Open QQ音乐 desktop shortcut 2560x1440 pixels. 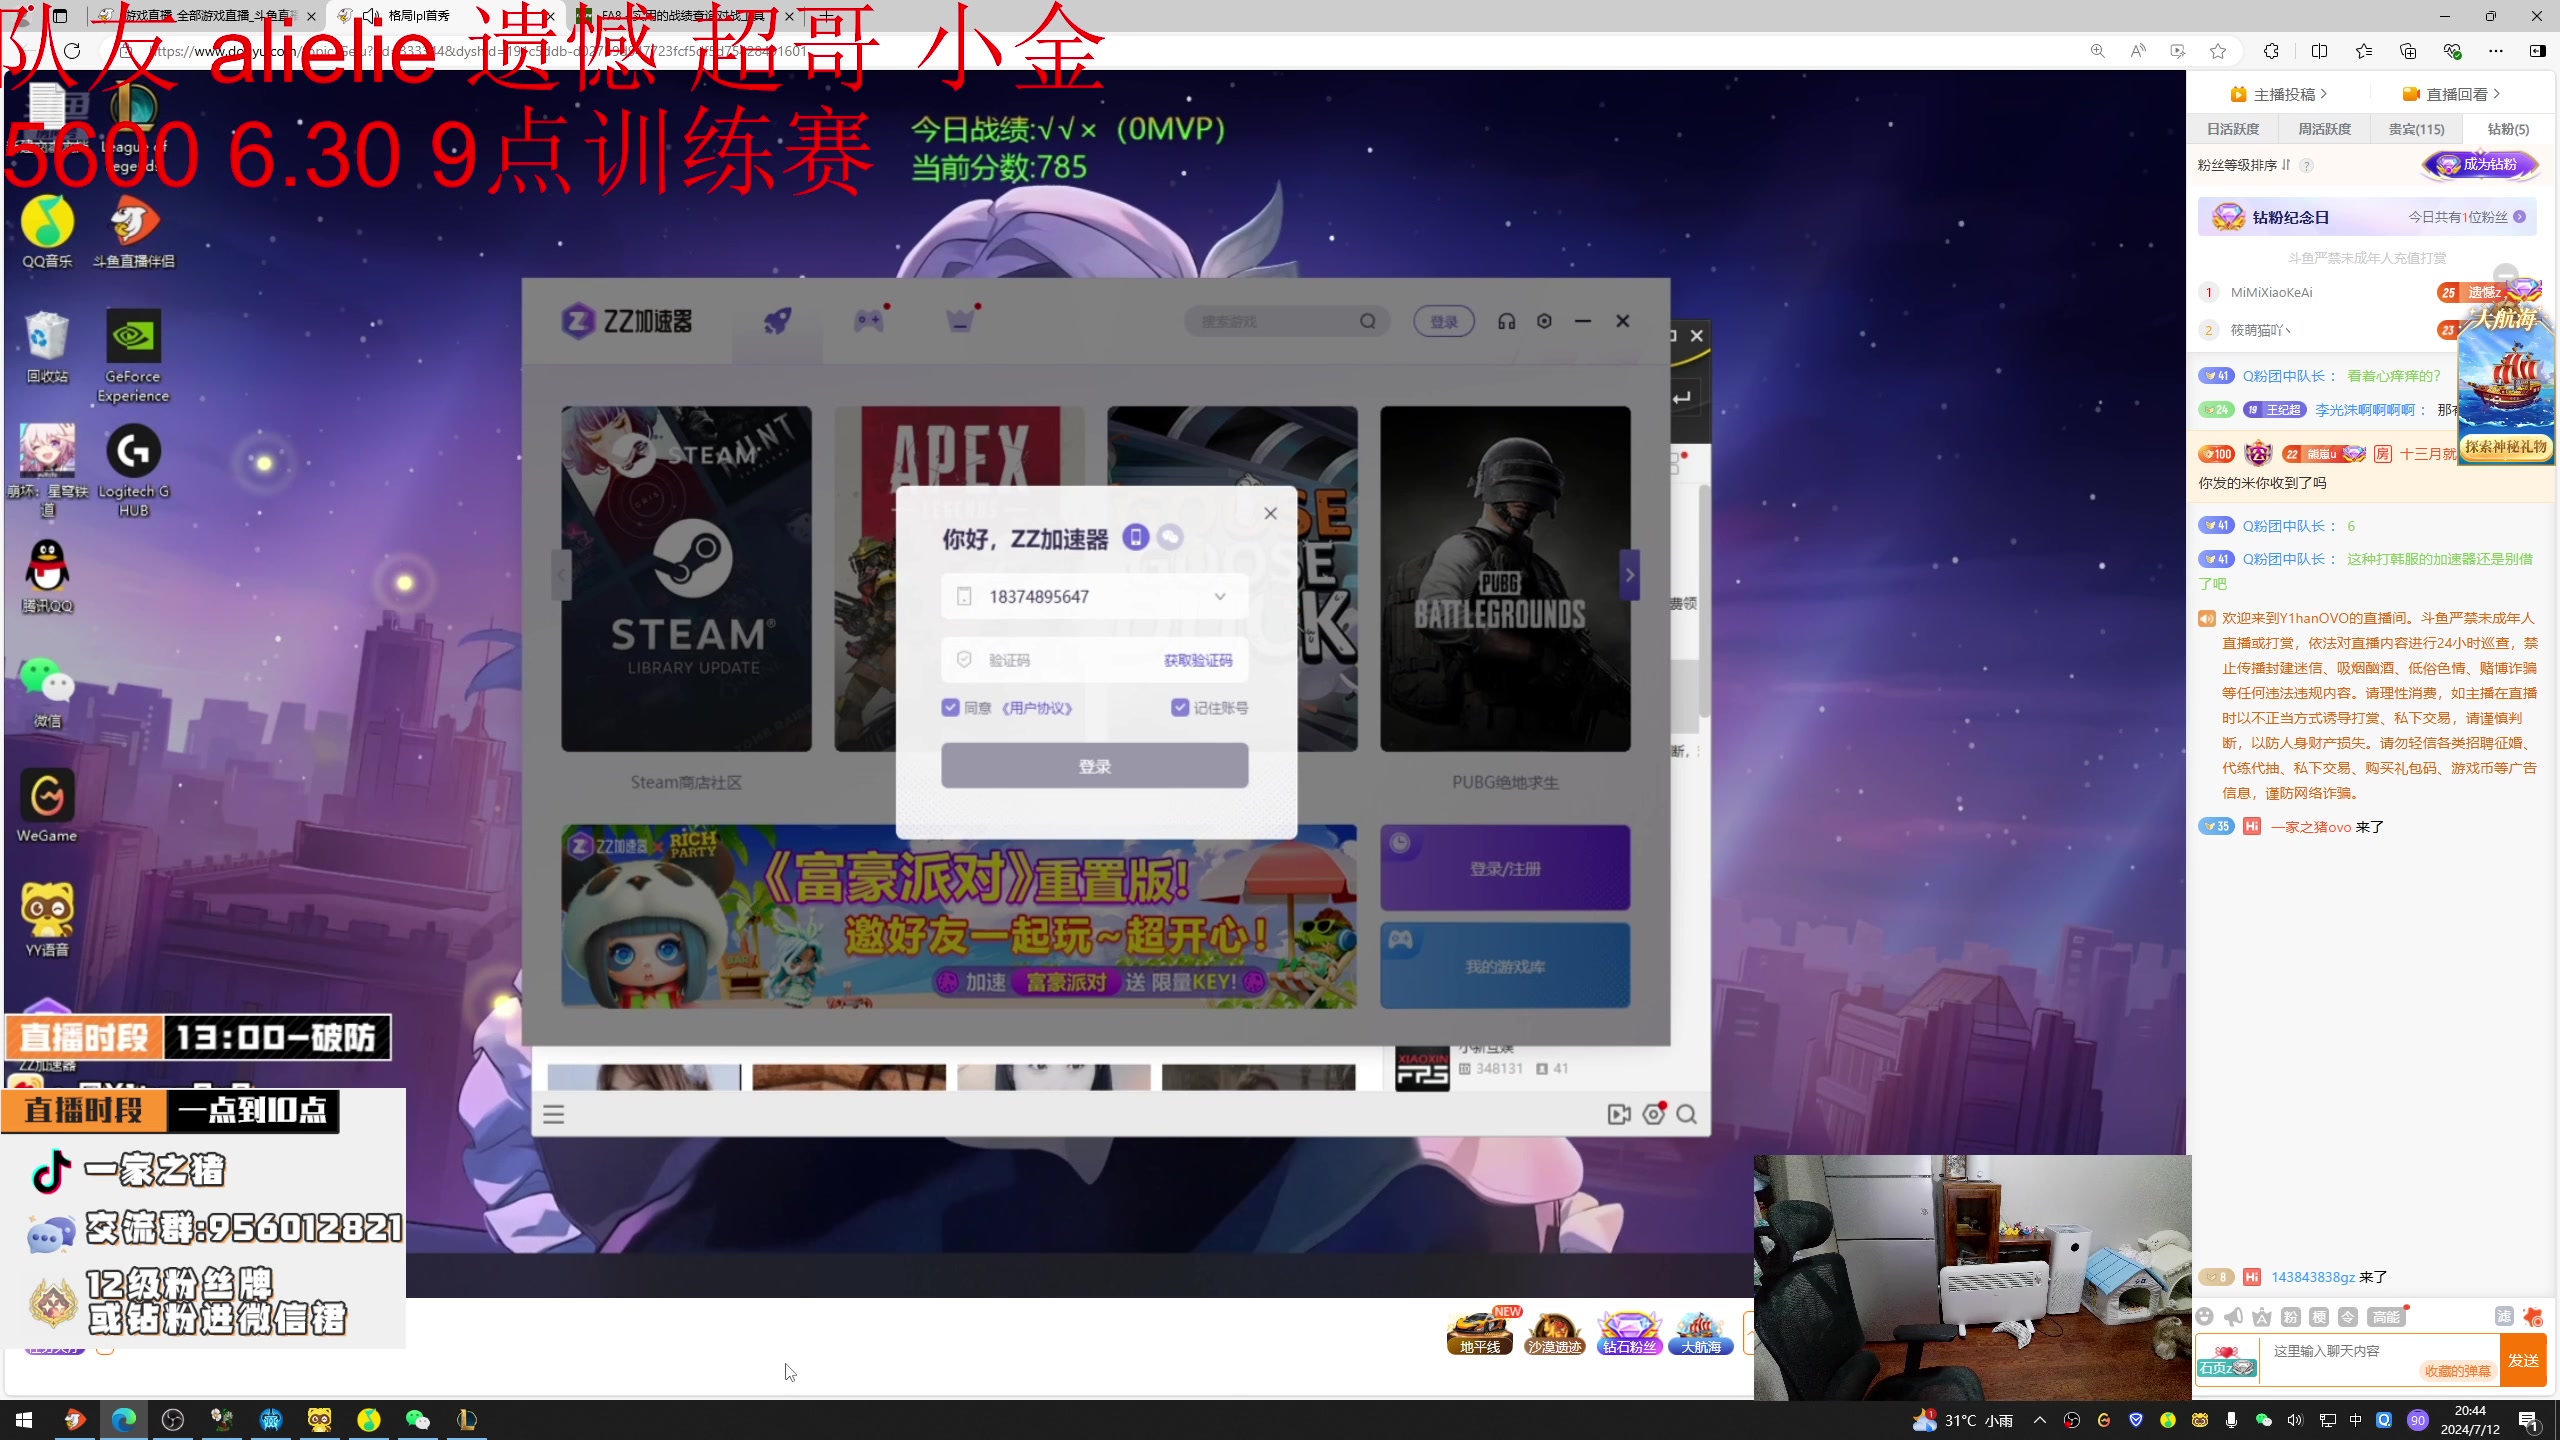pos(47,232)
